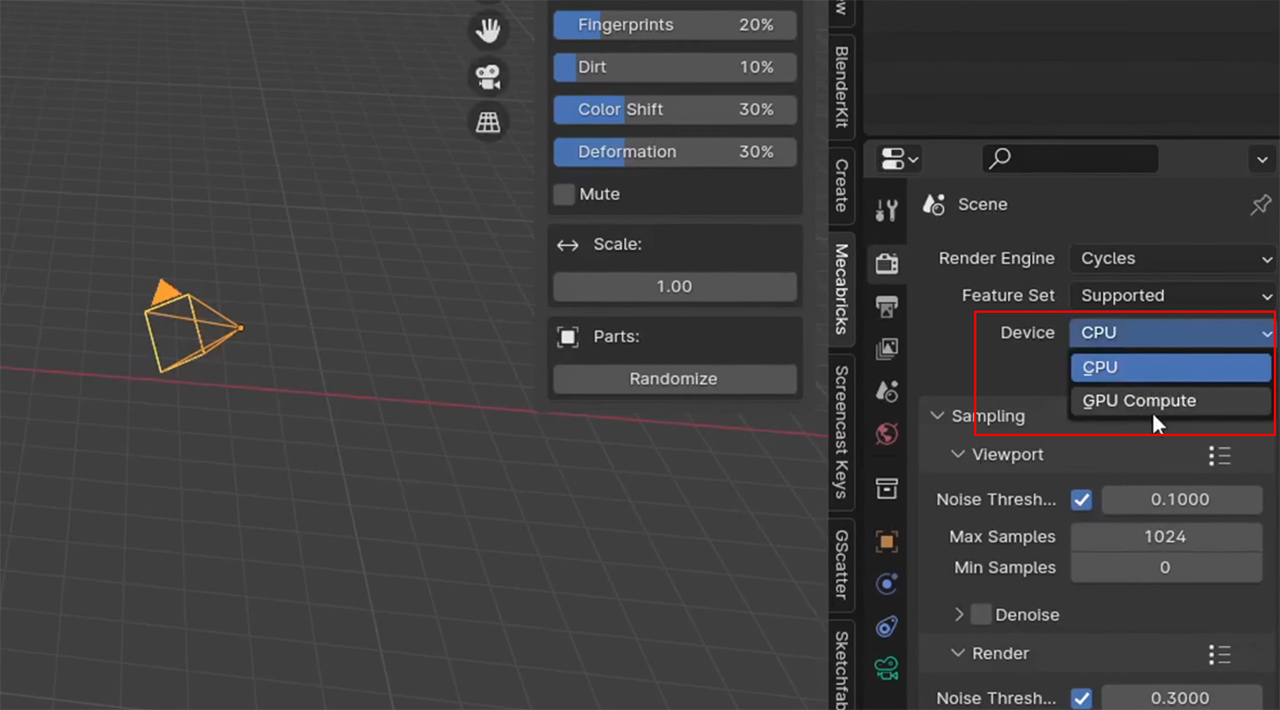Click the Color Shift percentage slider

click(674, 109)
